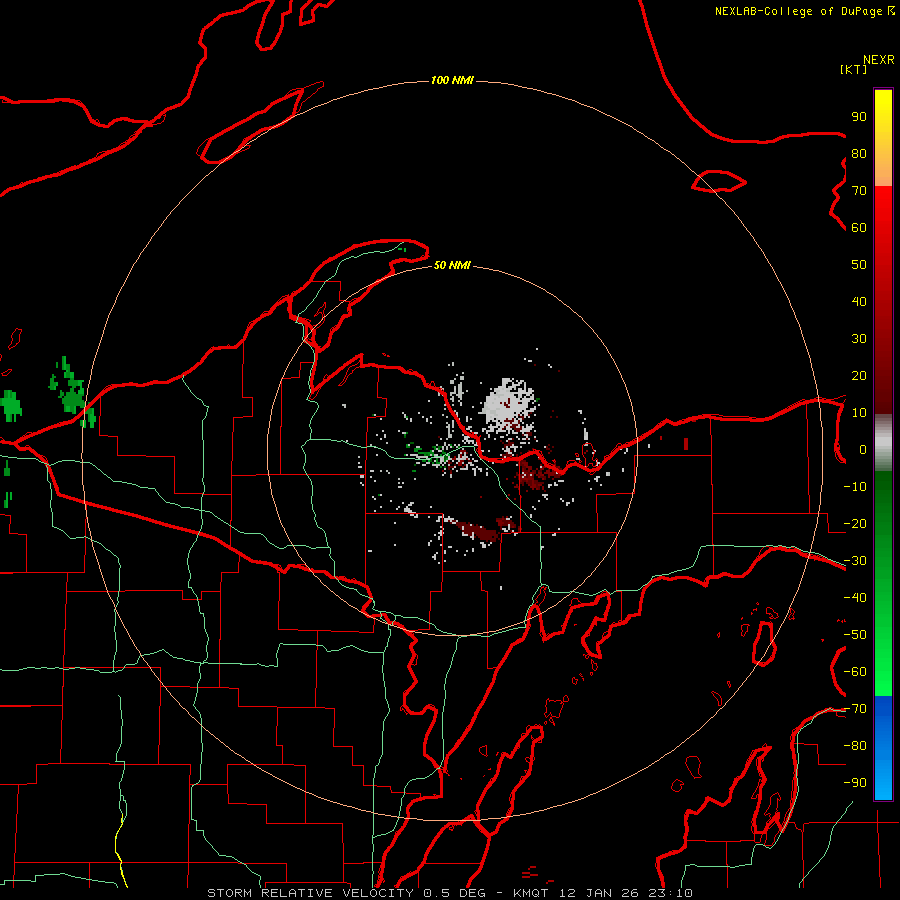Screen dimensions: 900x900
Task: Click the -10 value on the velocity scale
Action: pos(855,487)
